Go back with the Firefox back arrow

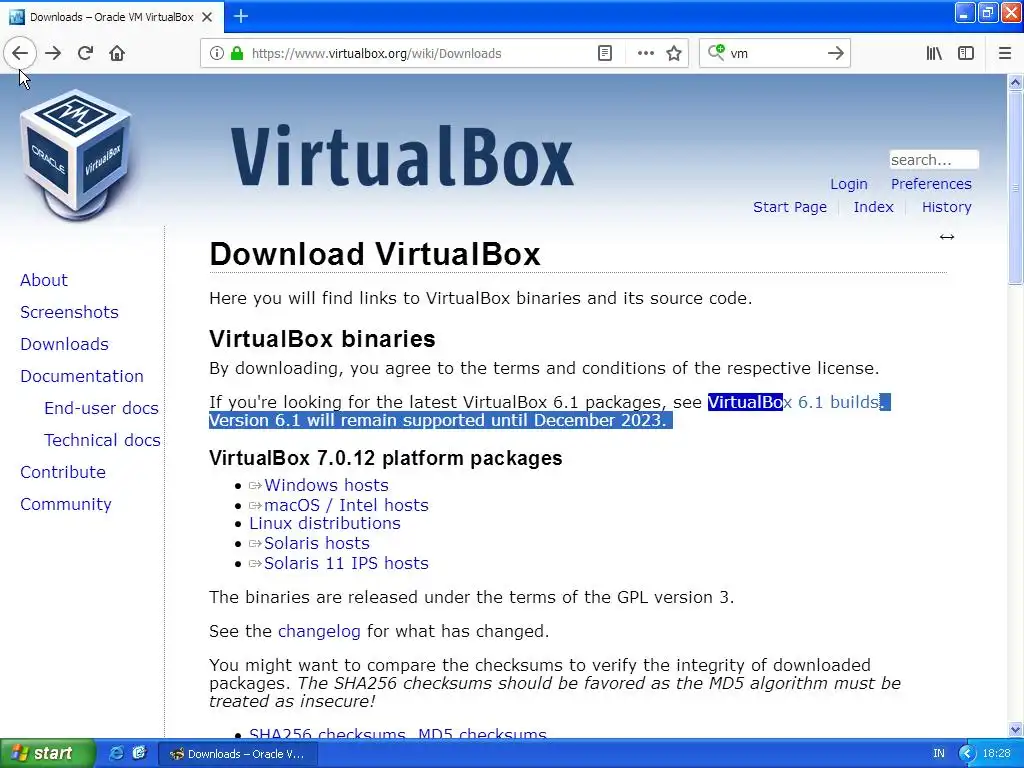coord(20,53)
